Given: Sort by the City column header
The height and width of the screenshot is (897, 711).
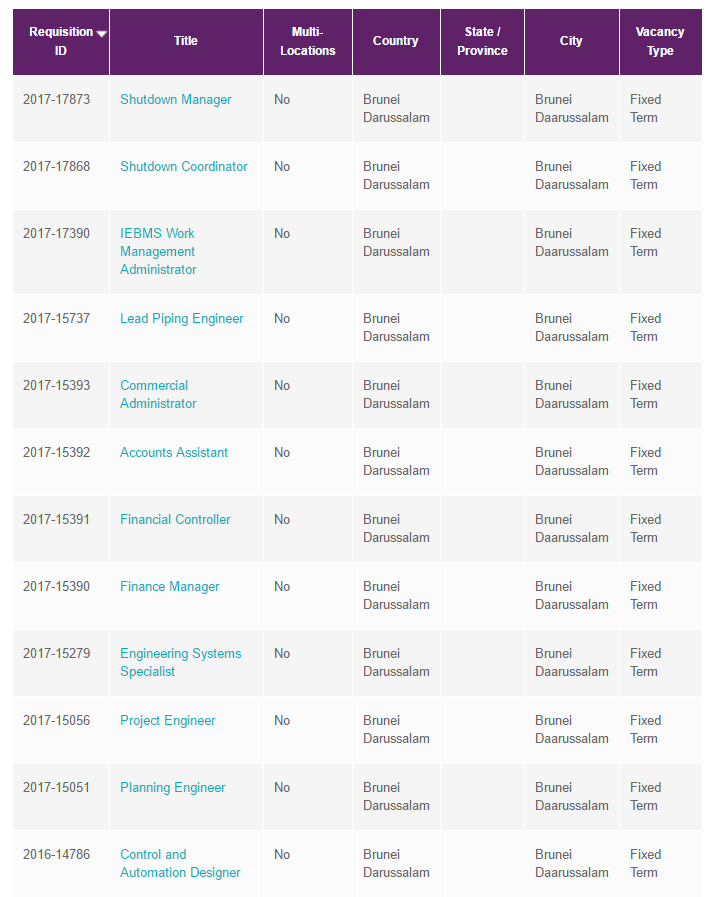Looking at the screenshot, I should tap(571, 41).
